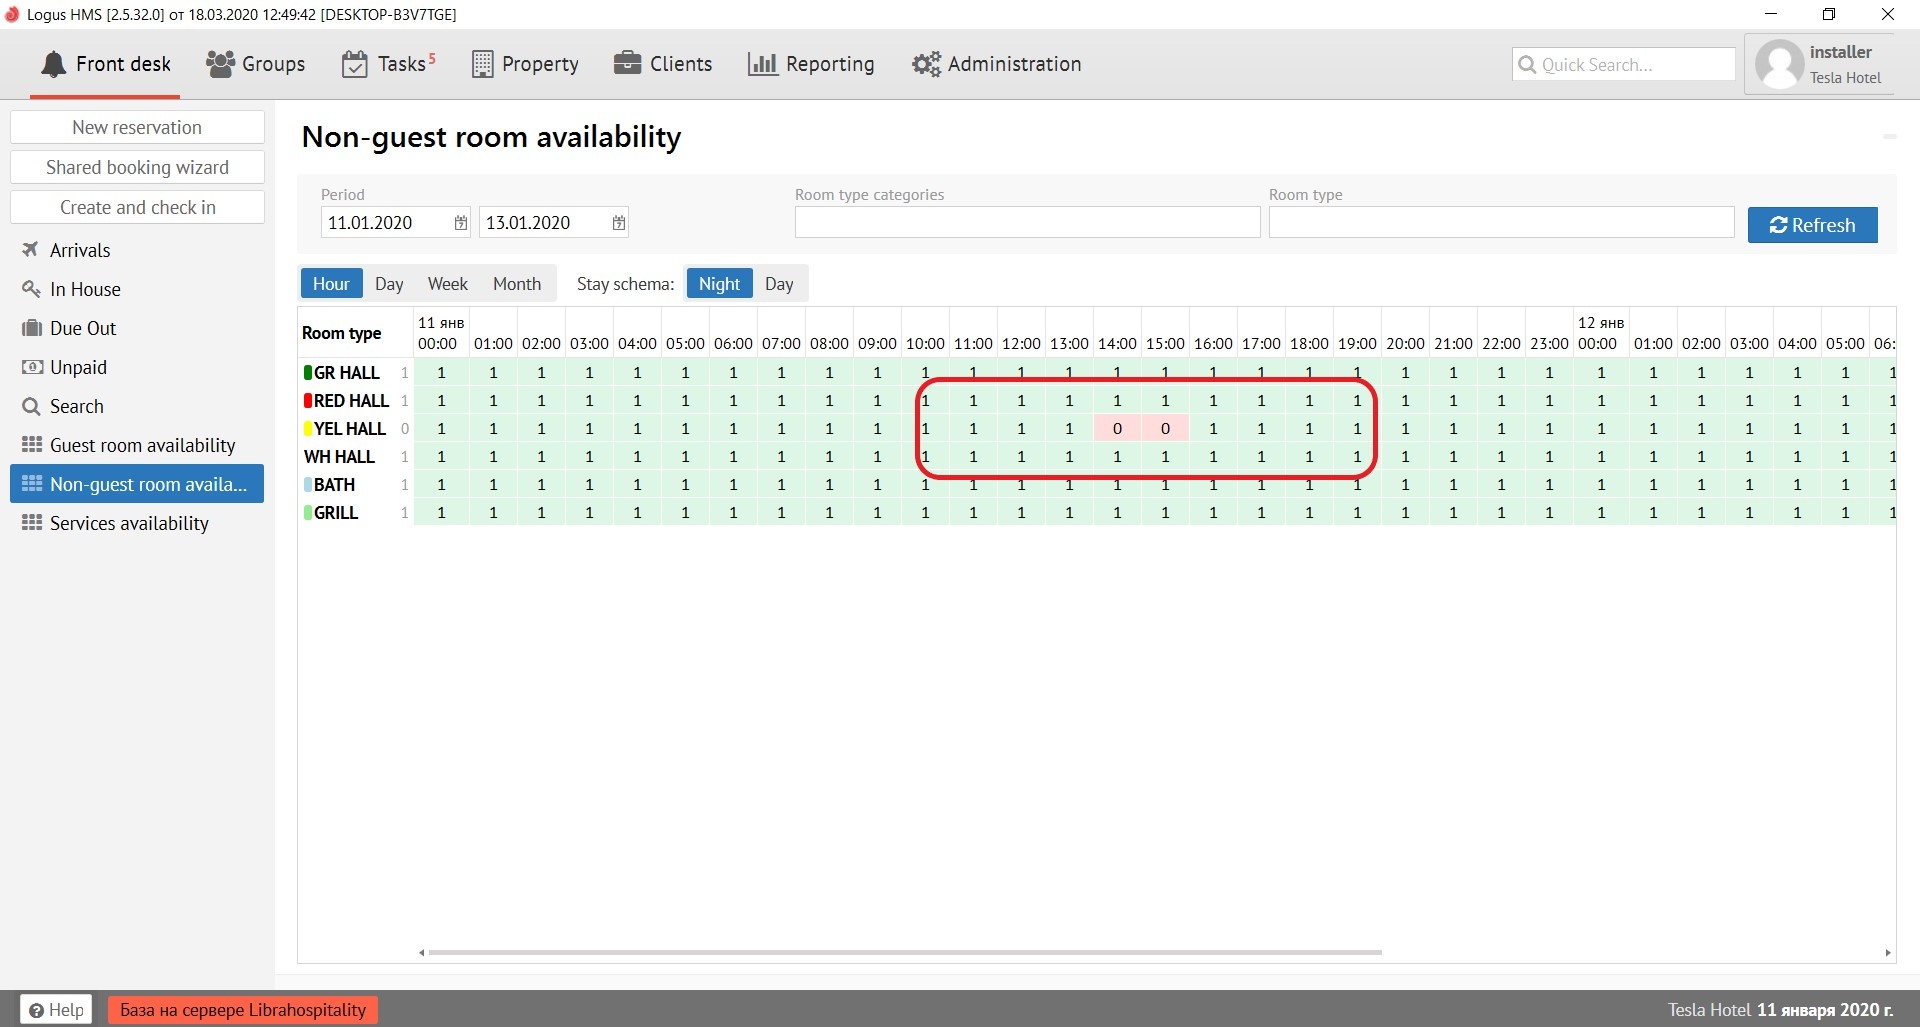Screen dimensions: 1920x1027
Task: Click the Create and check in button
Action: point(137,207)
